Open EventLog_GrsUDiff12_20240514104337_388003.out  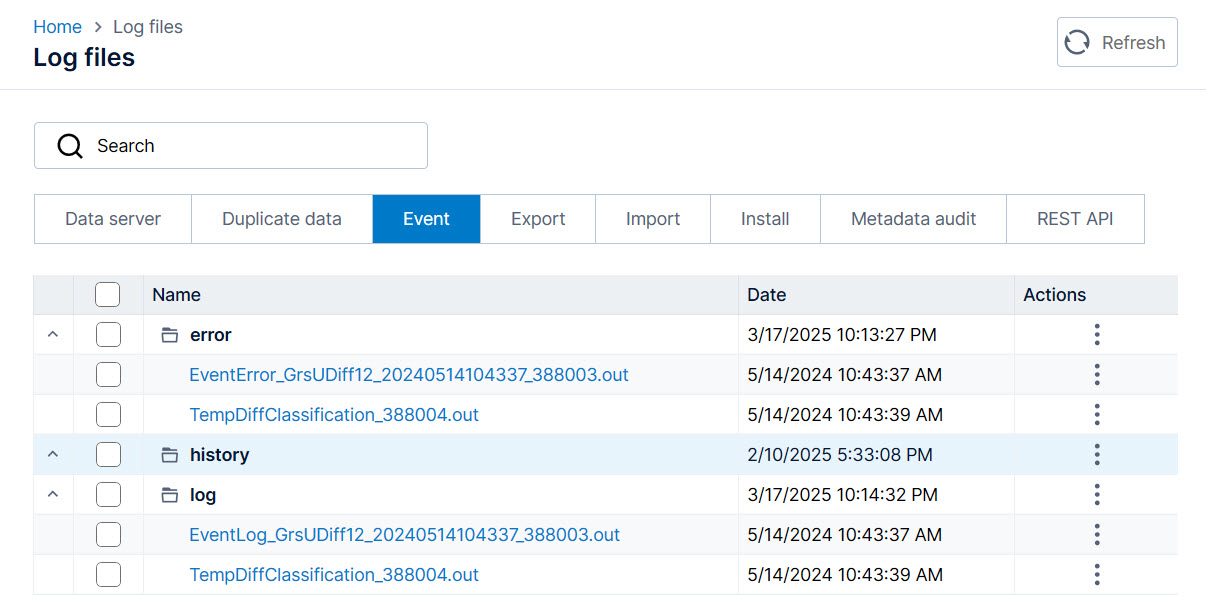coord(405,534)
